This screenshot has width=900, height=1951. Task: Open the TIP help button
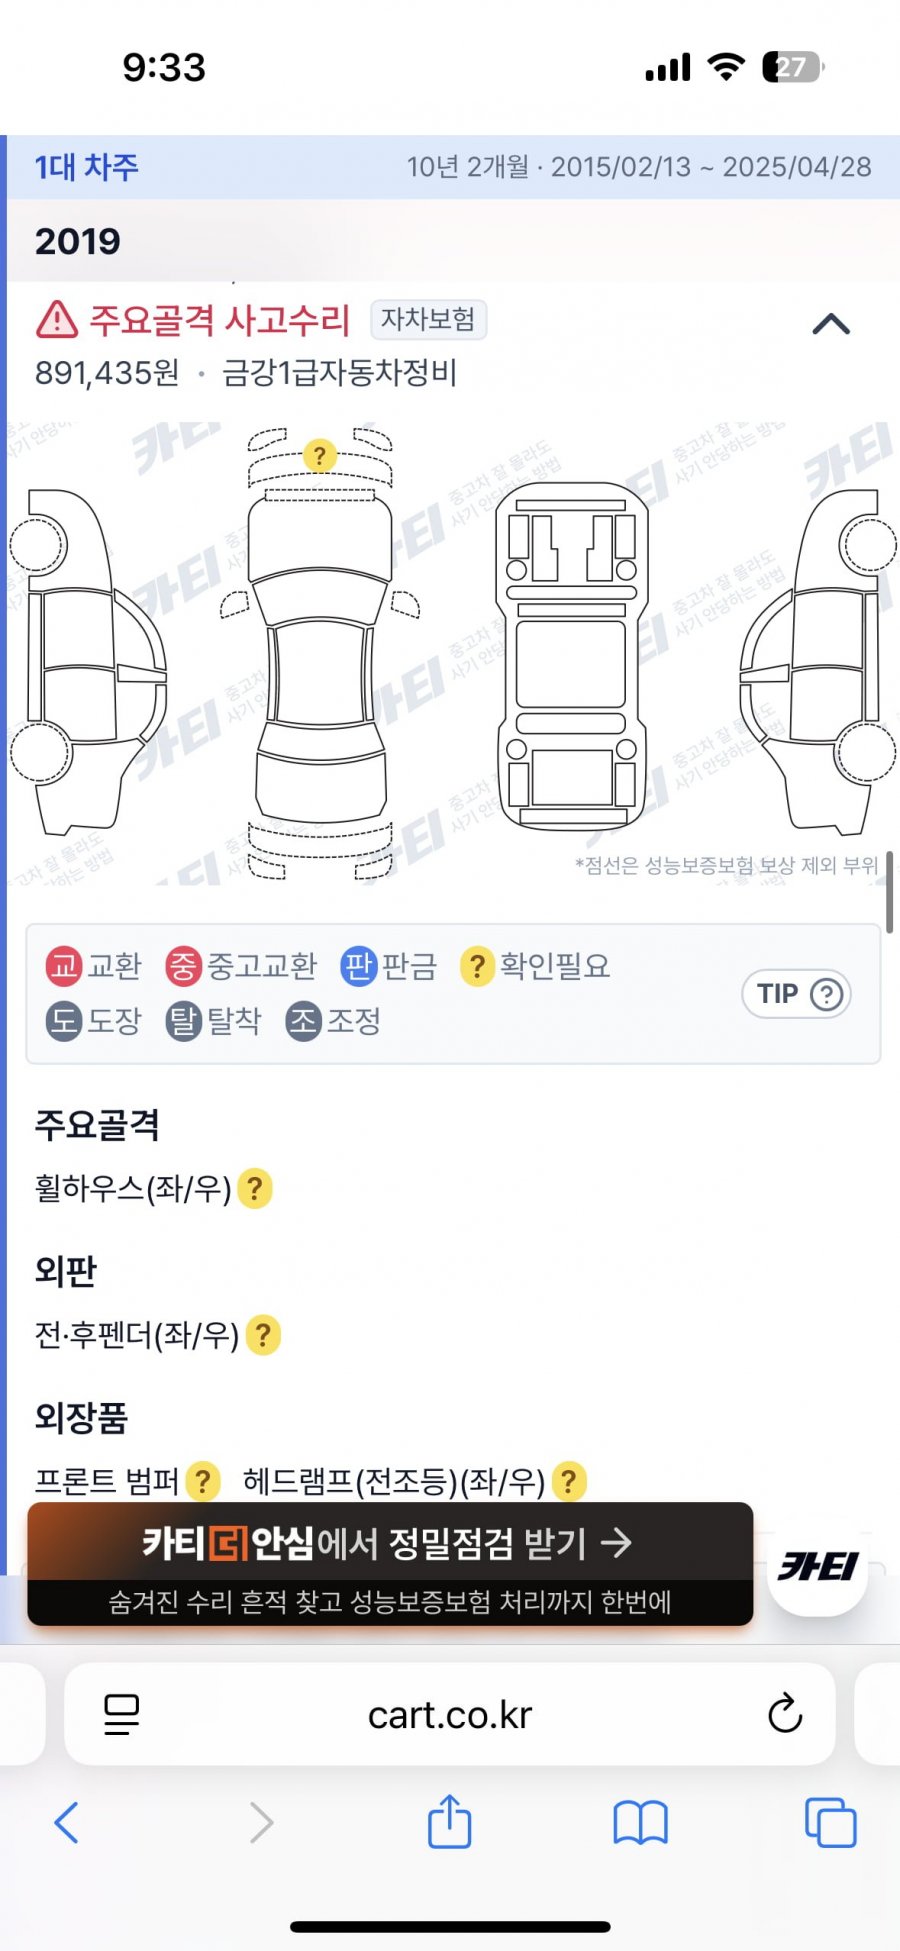tap(796, 994)
